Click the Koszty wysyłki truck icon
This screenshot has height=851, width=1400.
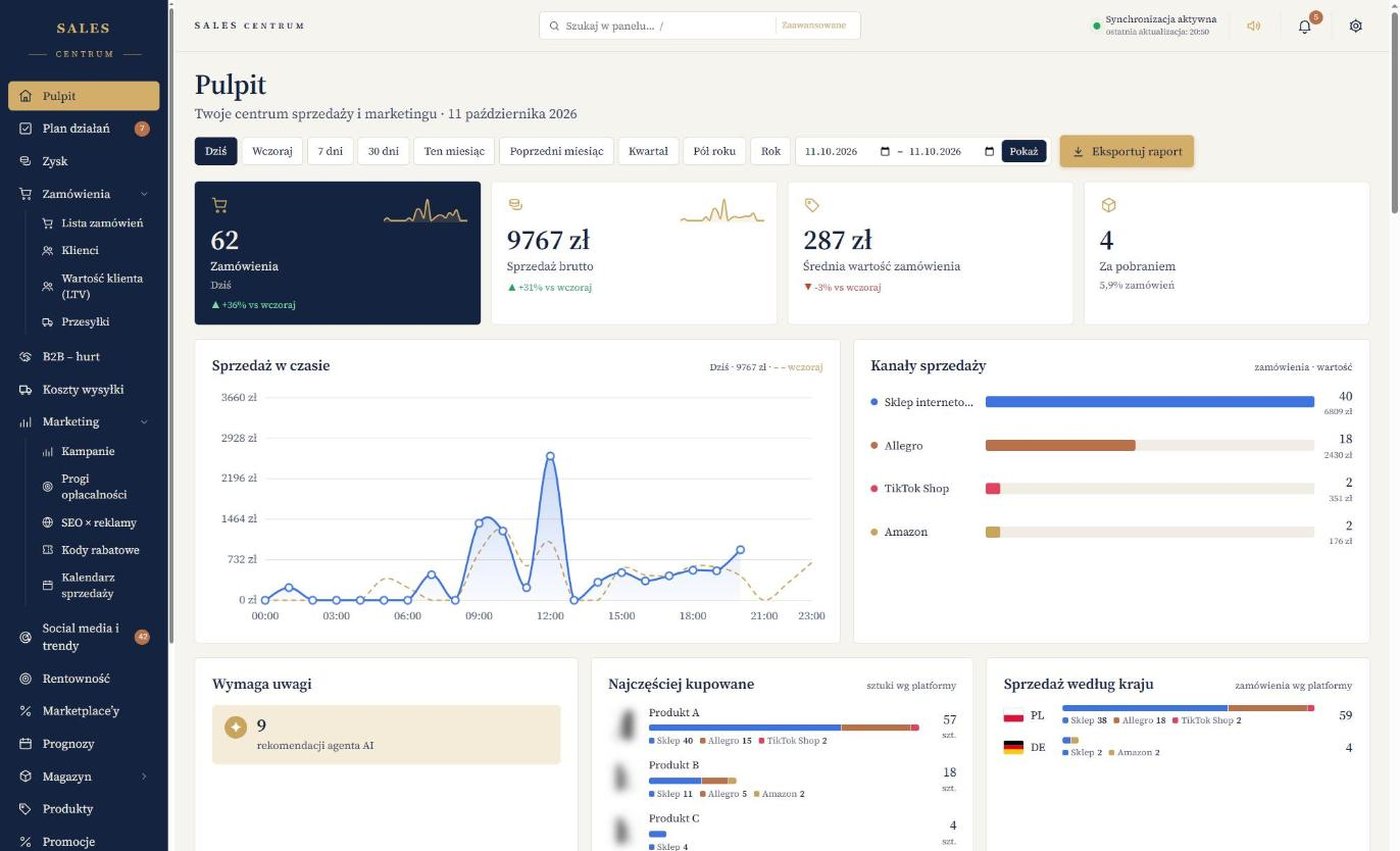tap(26, 390)
